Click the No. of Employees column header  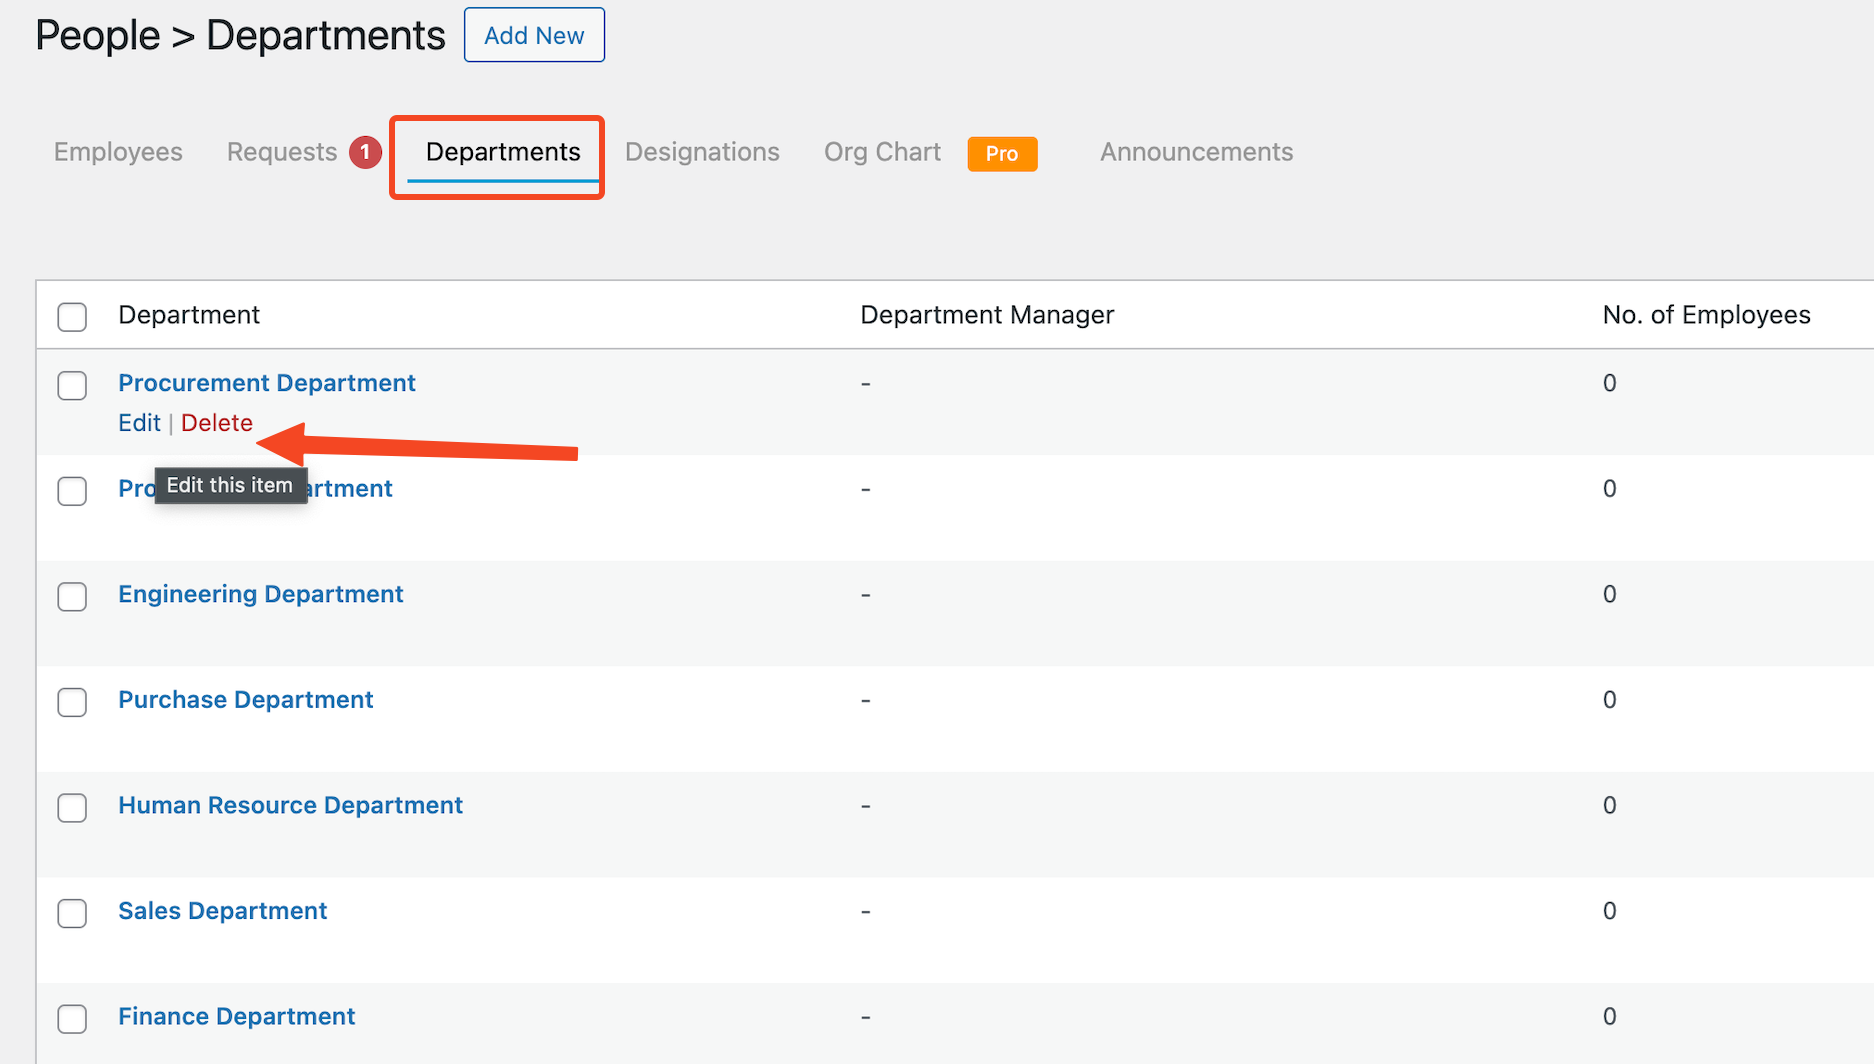[x=1706, y=315]
